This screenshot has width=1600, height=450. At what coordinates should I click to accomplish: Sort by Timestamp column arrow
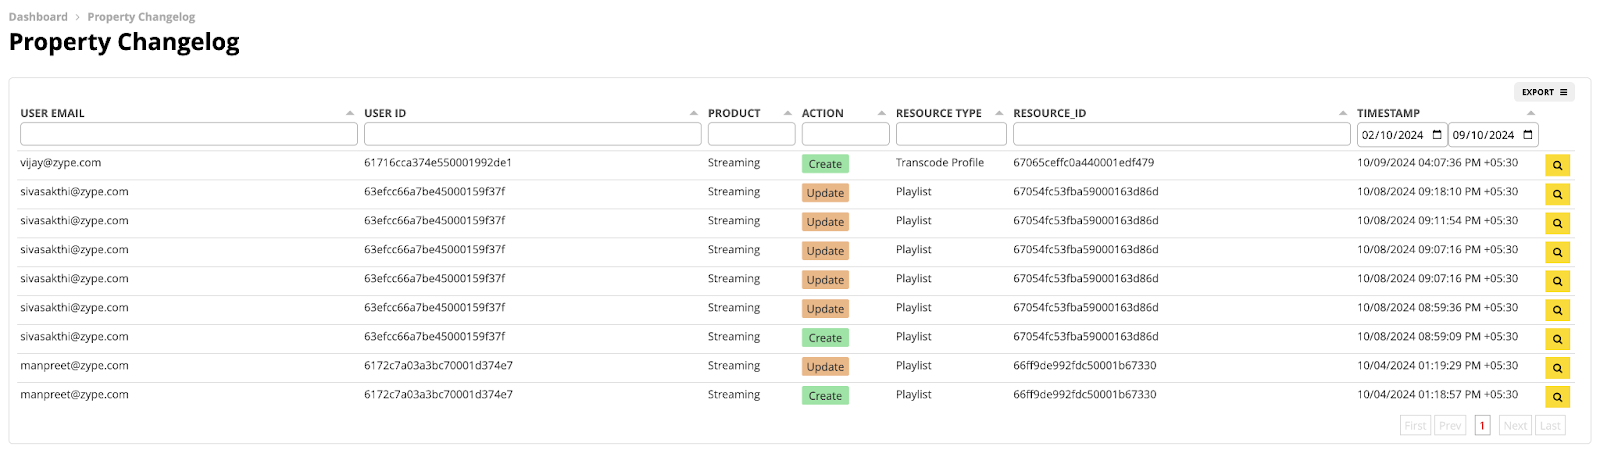1531,113
